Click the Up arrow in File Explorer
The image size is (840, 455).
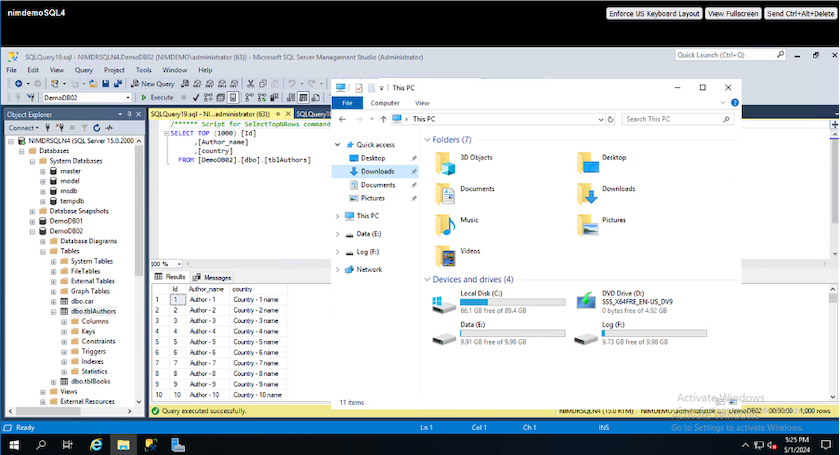[382, 119]
